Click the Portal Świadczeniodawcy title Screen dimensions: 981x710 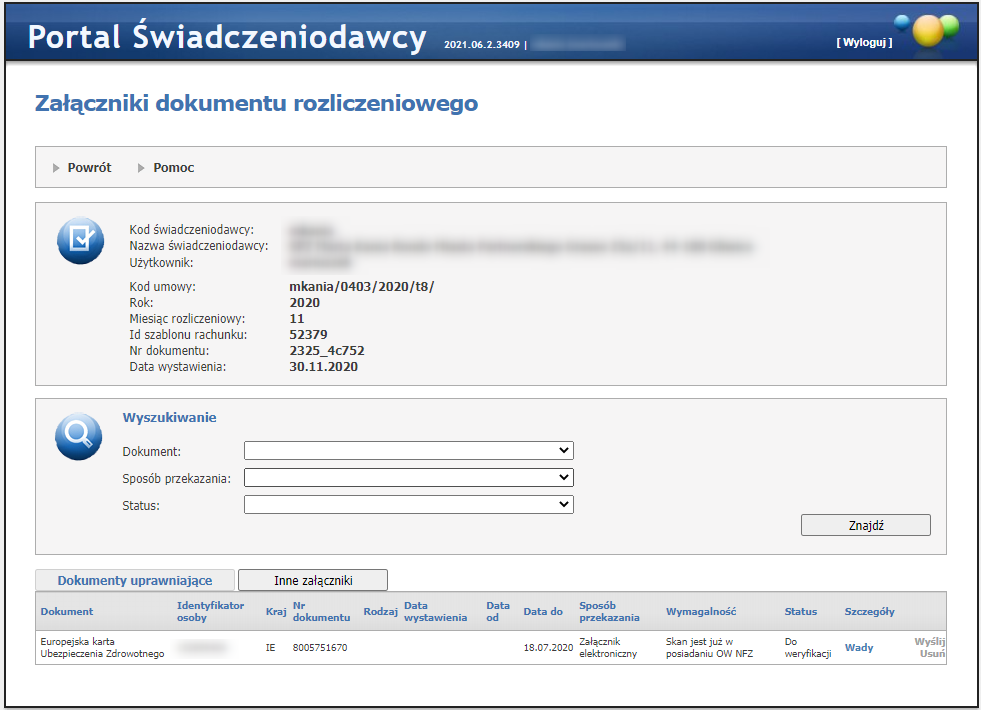pyautogui.click(x=227, y=37)
